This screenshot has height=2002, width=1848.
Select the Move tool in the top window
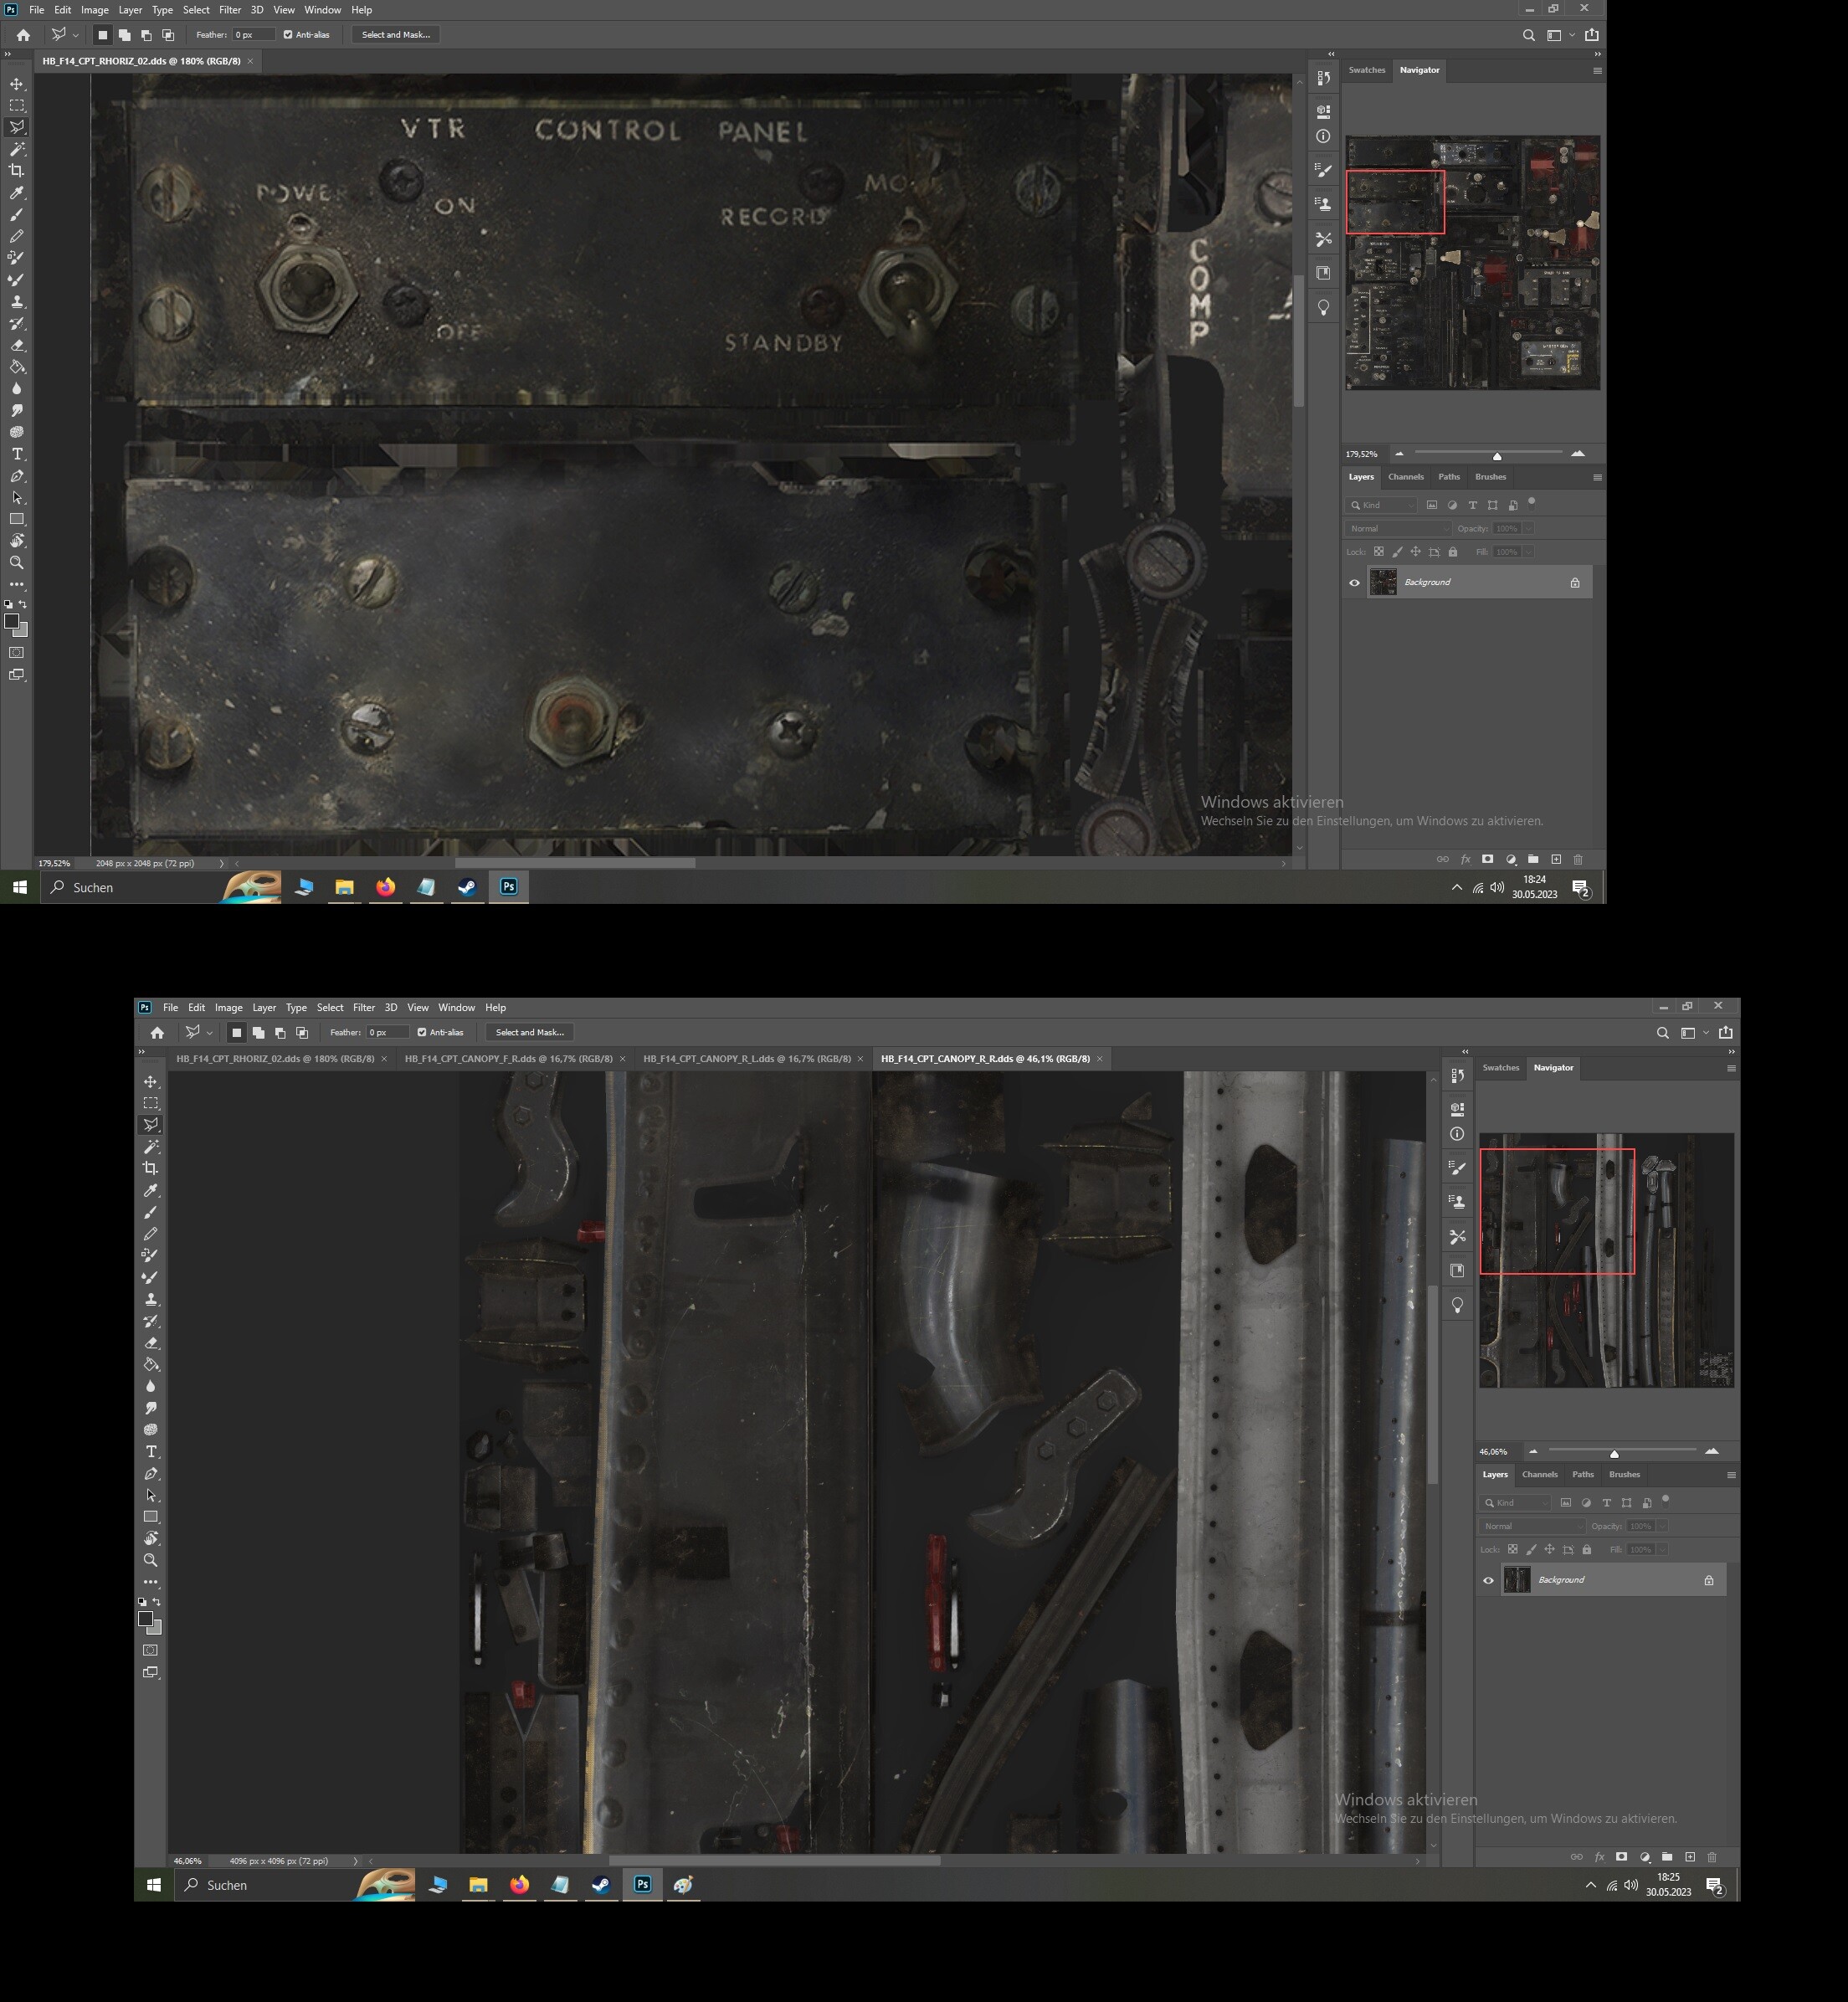pos(17,84)
